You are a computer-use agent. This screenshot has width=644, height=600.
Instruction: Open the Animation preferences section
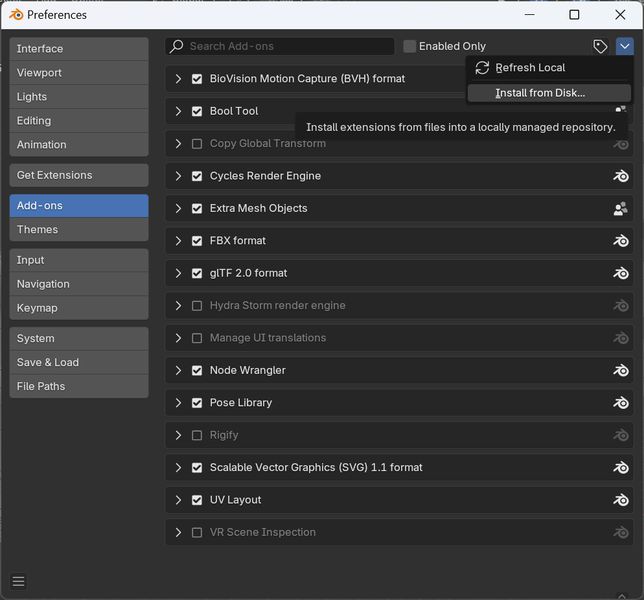coord(79,145)
